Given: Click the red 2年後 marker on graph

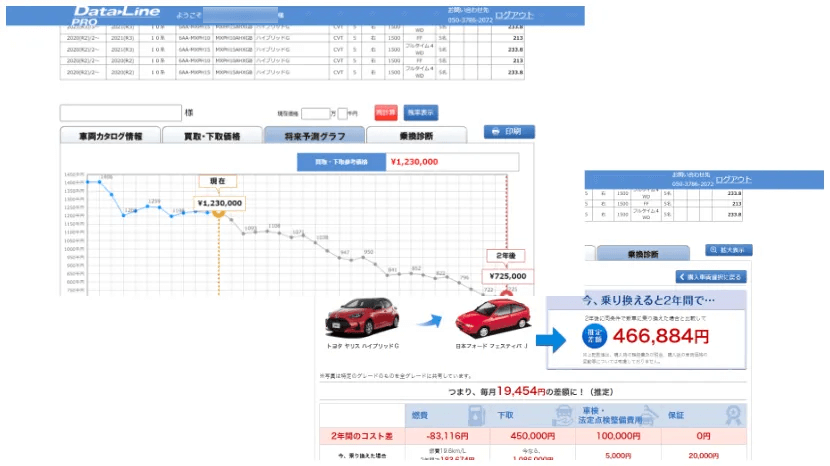Looking at the screenshot, I should (x=505, y=294).
